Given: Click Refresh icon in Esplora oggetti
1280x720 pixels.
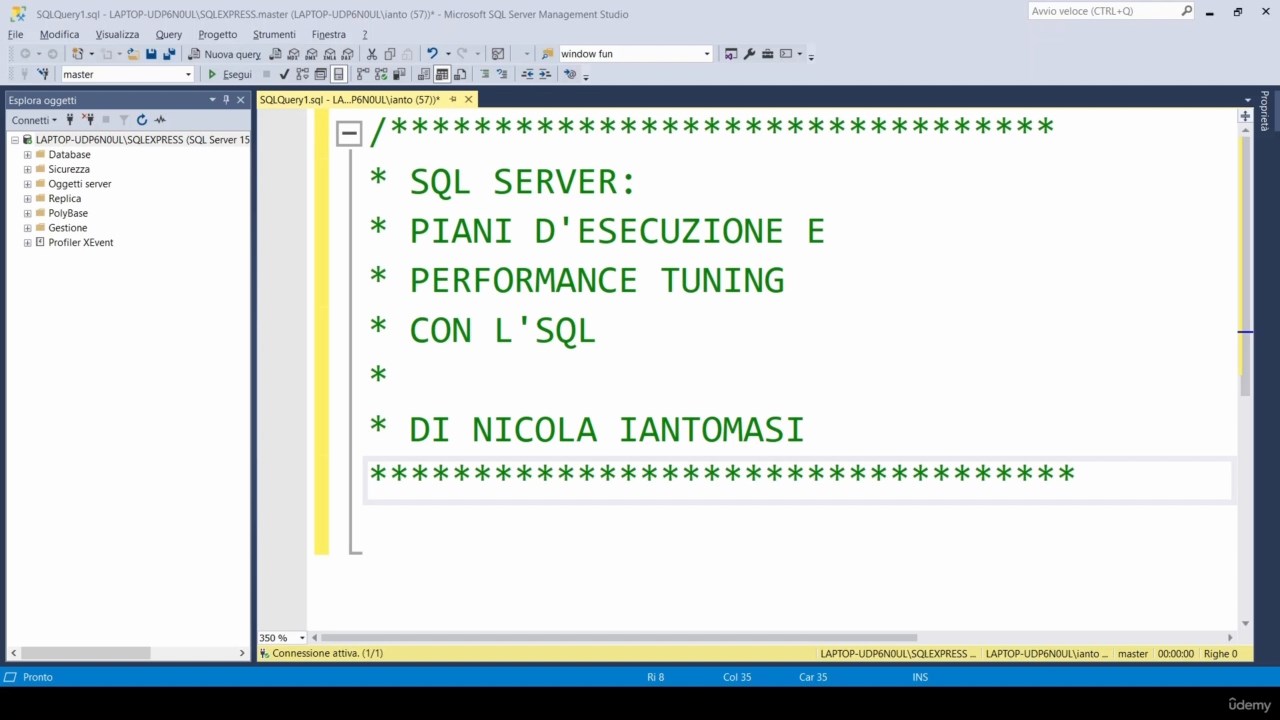Looking at the screenshot, I should pos(142,120).
